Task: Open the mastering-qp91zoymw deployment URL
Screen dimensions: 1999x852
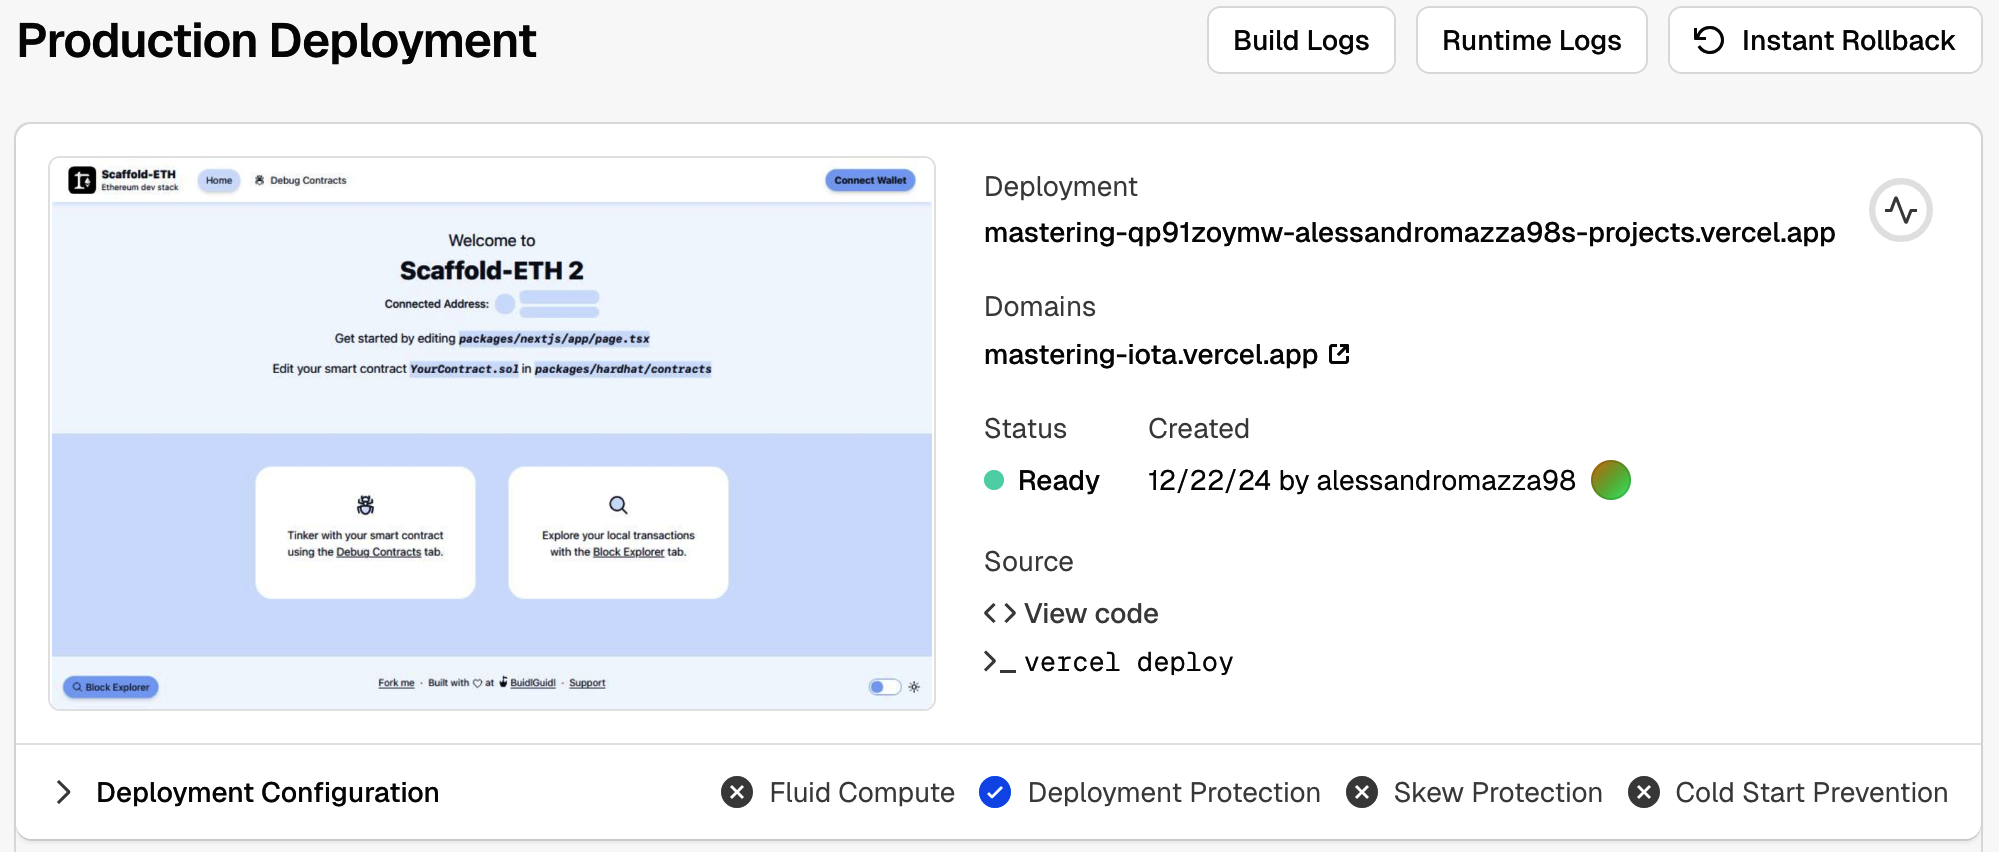Action: click(1408, 232)
